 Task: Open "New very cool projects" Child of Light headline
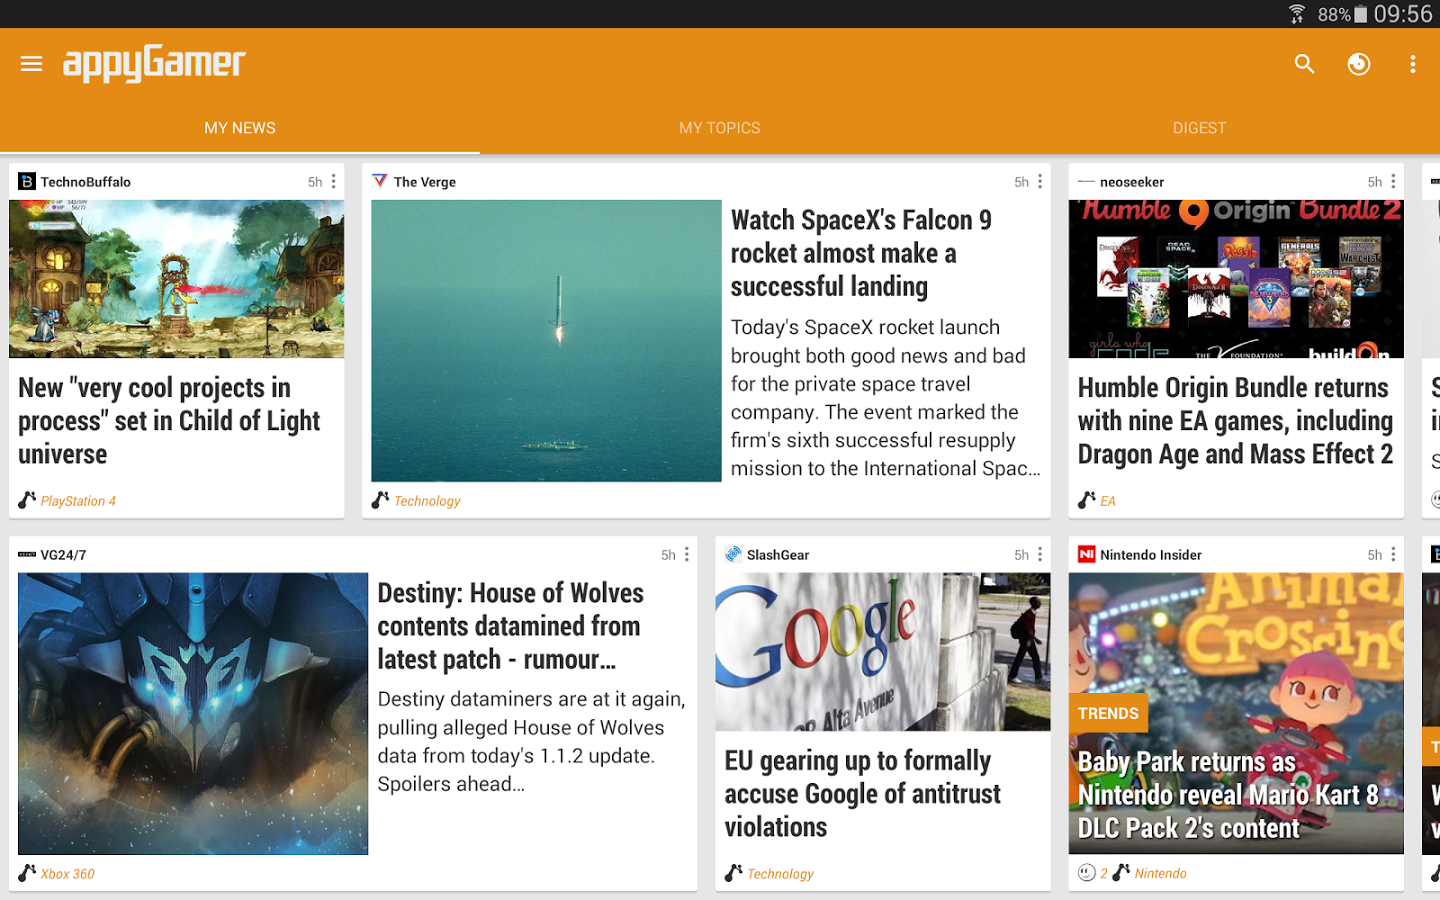(169, 421)
